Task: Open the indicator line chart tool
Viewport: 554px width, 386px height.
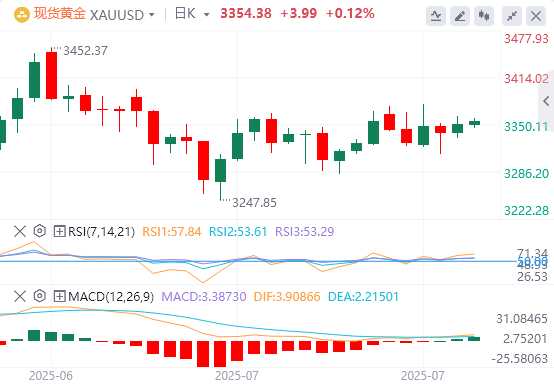Action: click(x=436, y=16)
